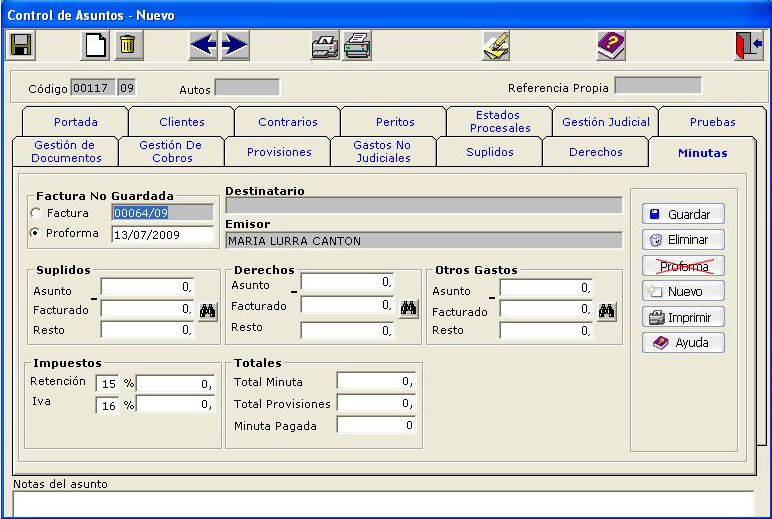Viewport: 772px width, 519px height.
Task: Click the Imprimir button
Action: [x=684, y=318]
